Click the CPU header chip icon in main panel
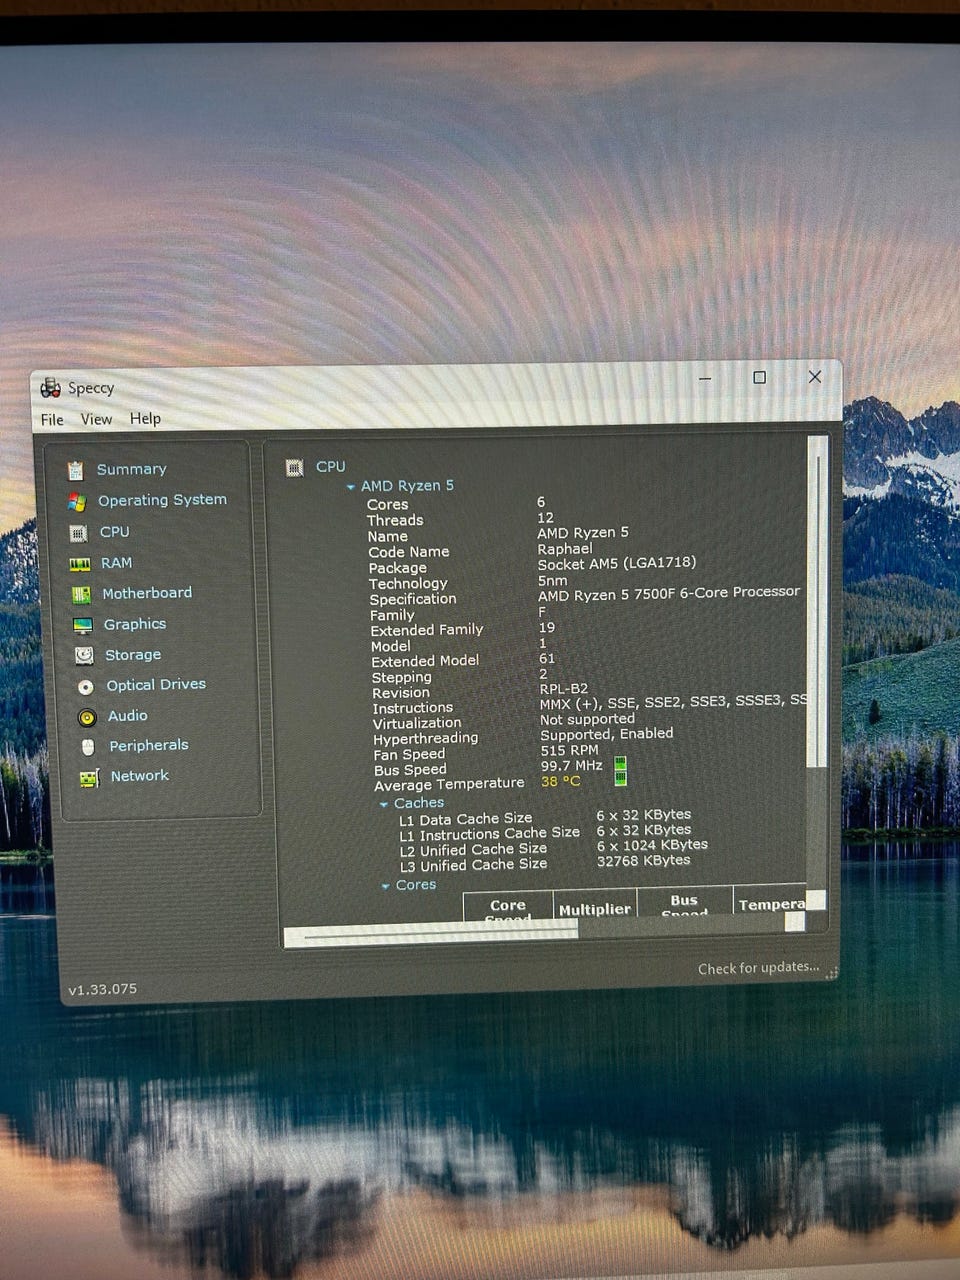 (x=294, y=467)
